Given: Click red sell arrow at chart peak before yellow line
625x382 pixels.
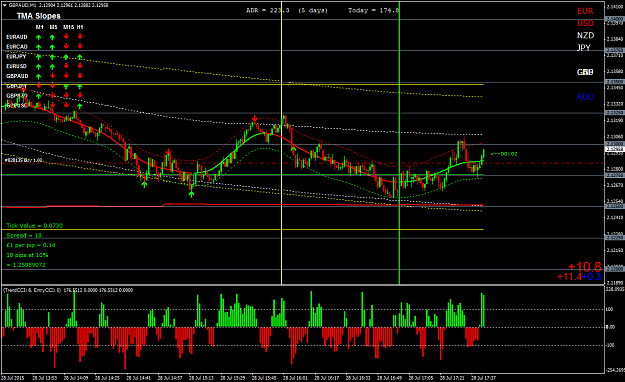Looking at the screenshot, I should [x=254, y=118].
